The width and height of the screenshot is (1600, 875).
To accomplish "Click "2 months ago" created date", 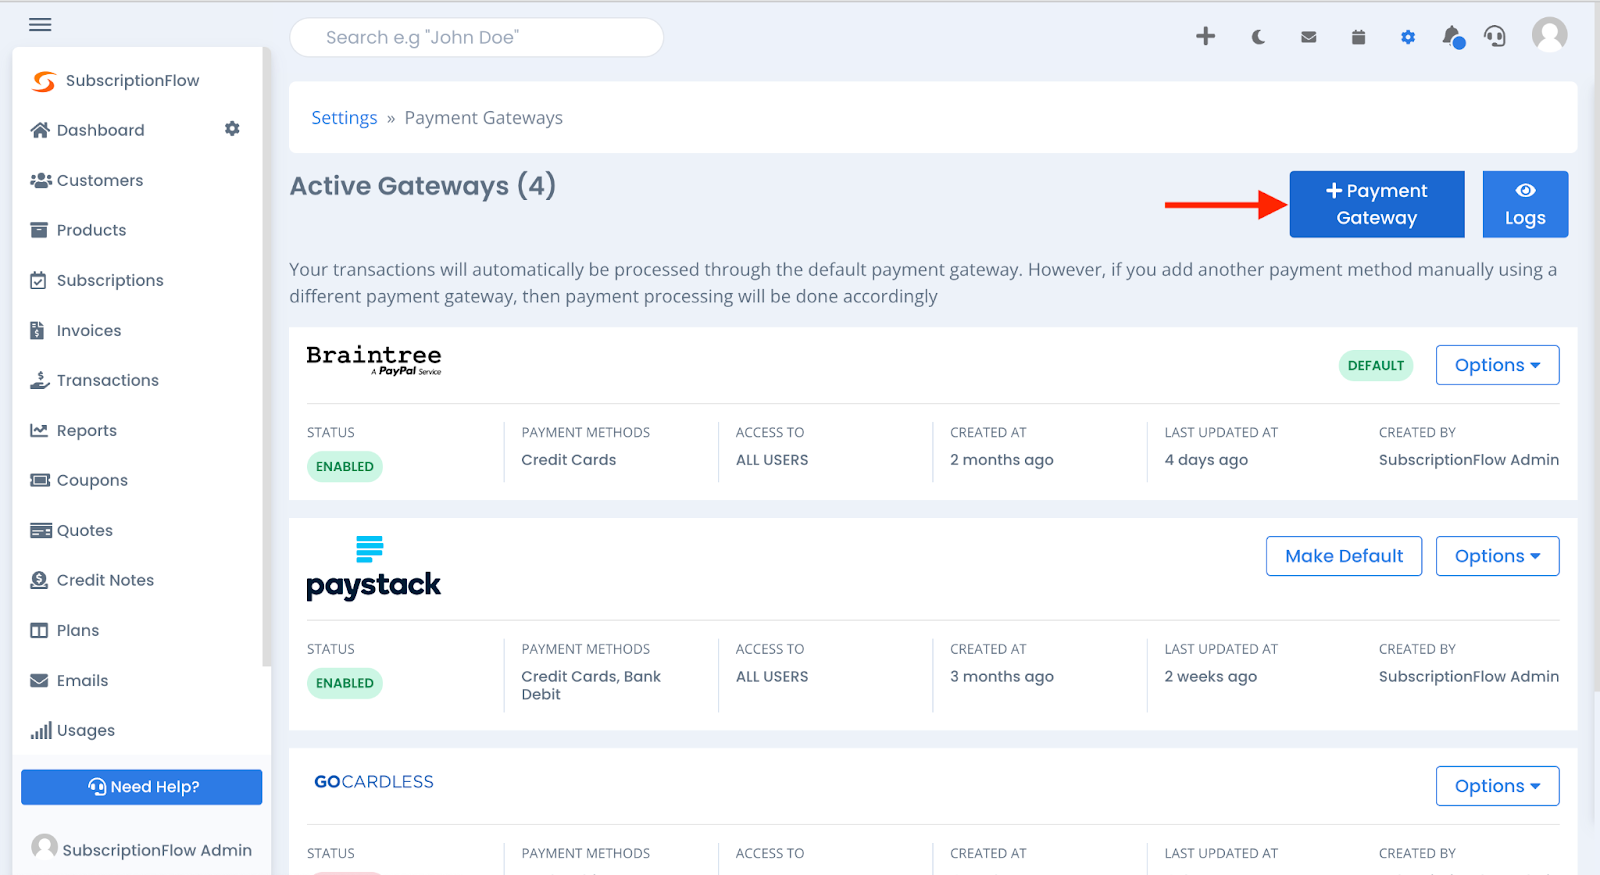I will click(1002, 460).
